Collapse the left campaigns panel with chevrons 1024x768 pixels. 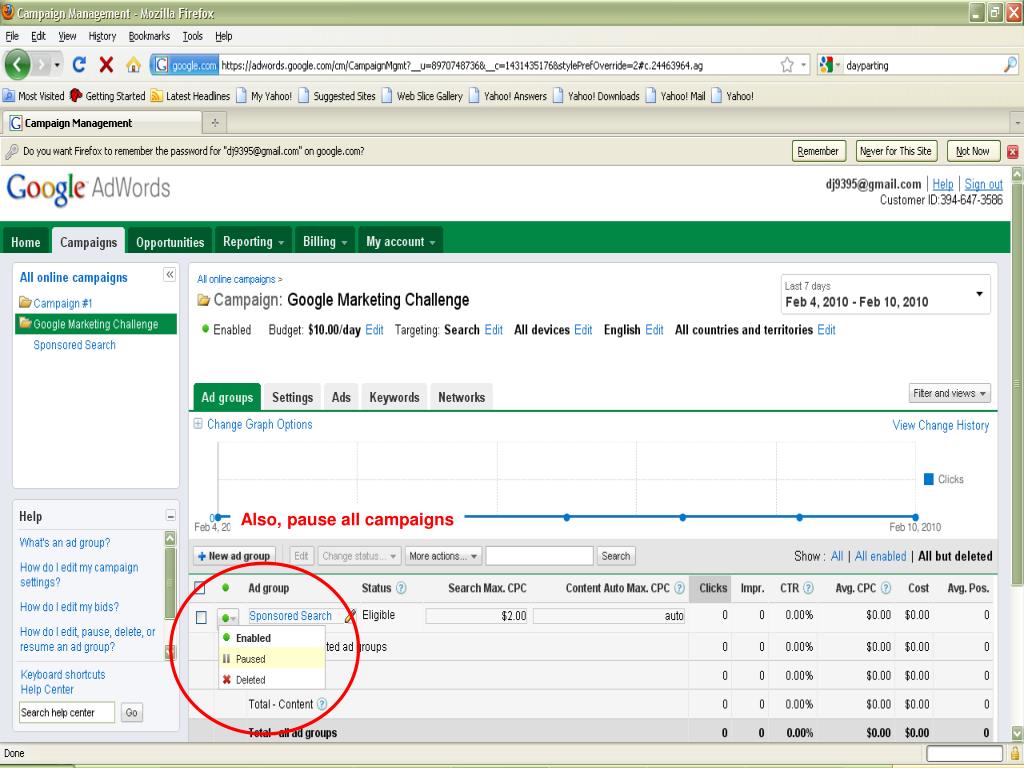[x=169, y=274]
